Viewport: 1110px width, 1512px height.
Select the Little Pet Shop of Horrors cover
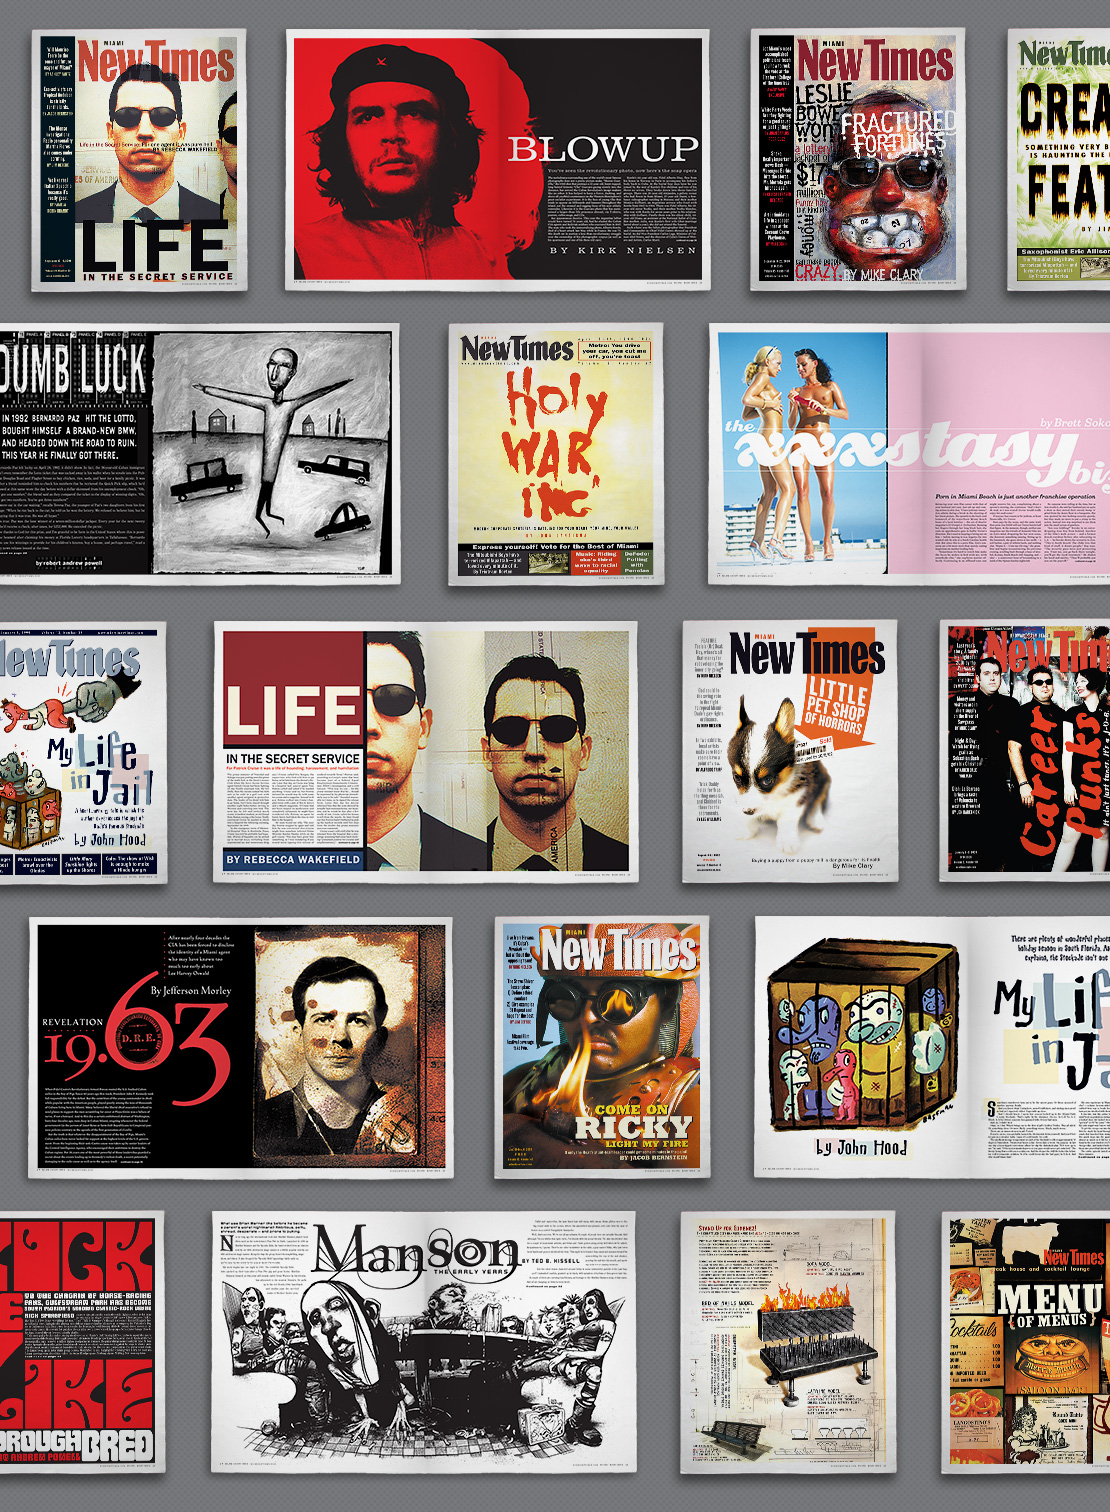pos(790,750)
